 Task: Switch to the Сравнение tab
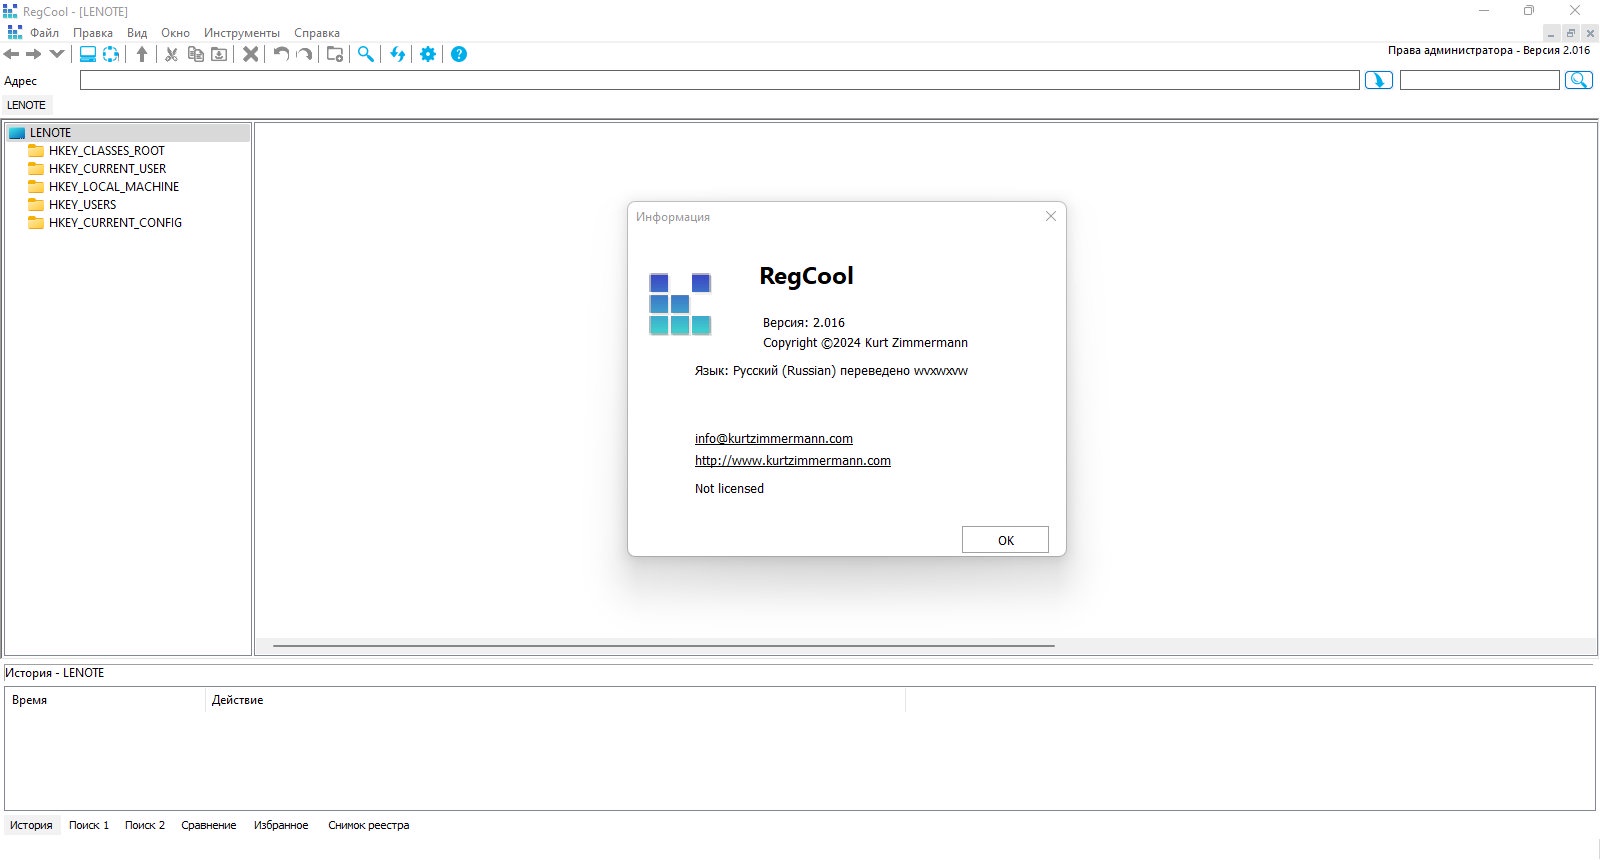coord(209,826)
